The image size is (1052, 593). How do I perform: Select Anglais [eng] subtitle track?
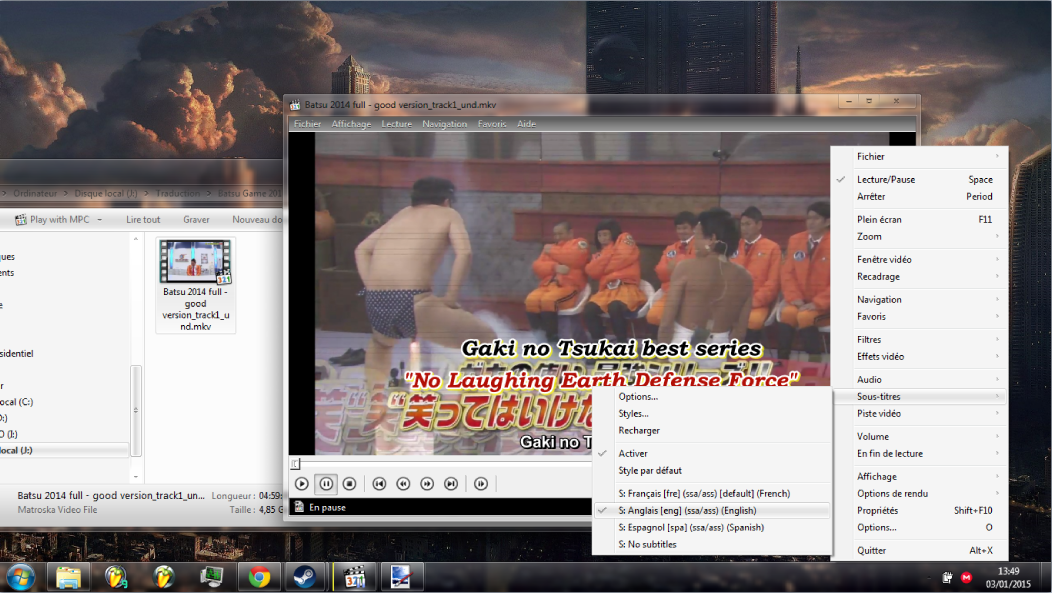(x=712, y=510)
